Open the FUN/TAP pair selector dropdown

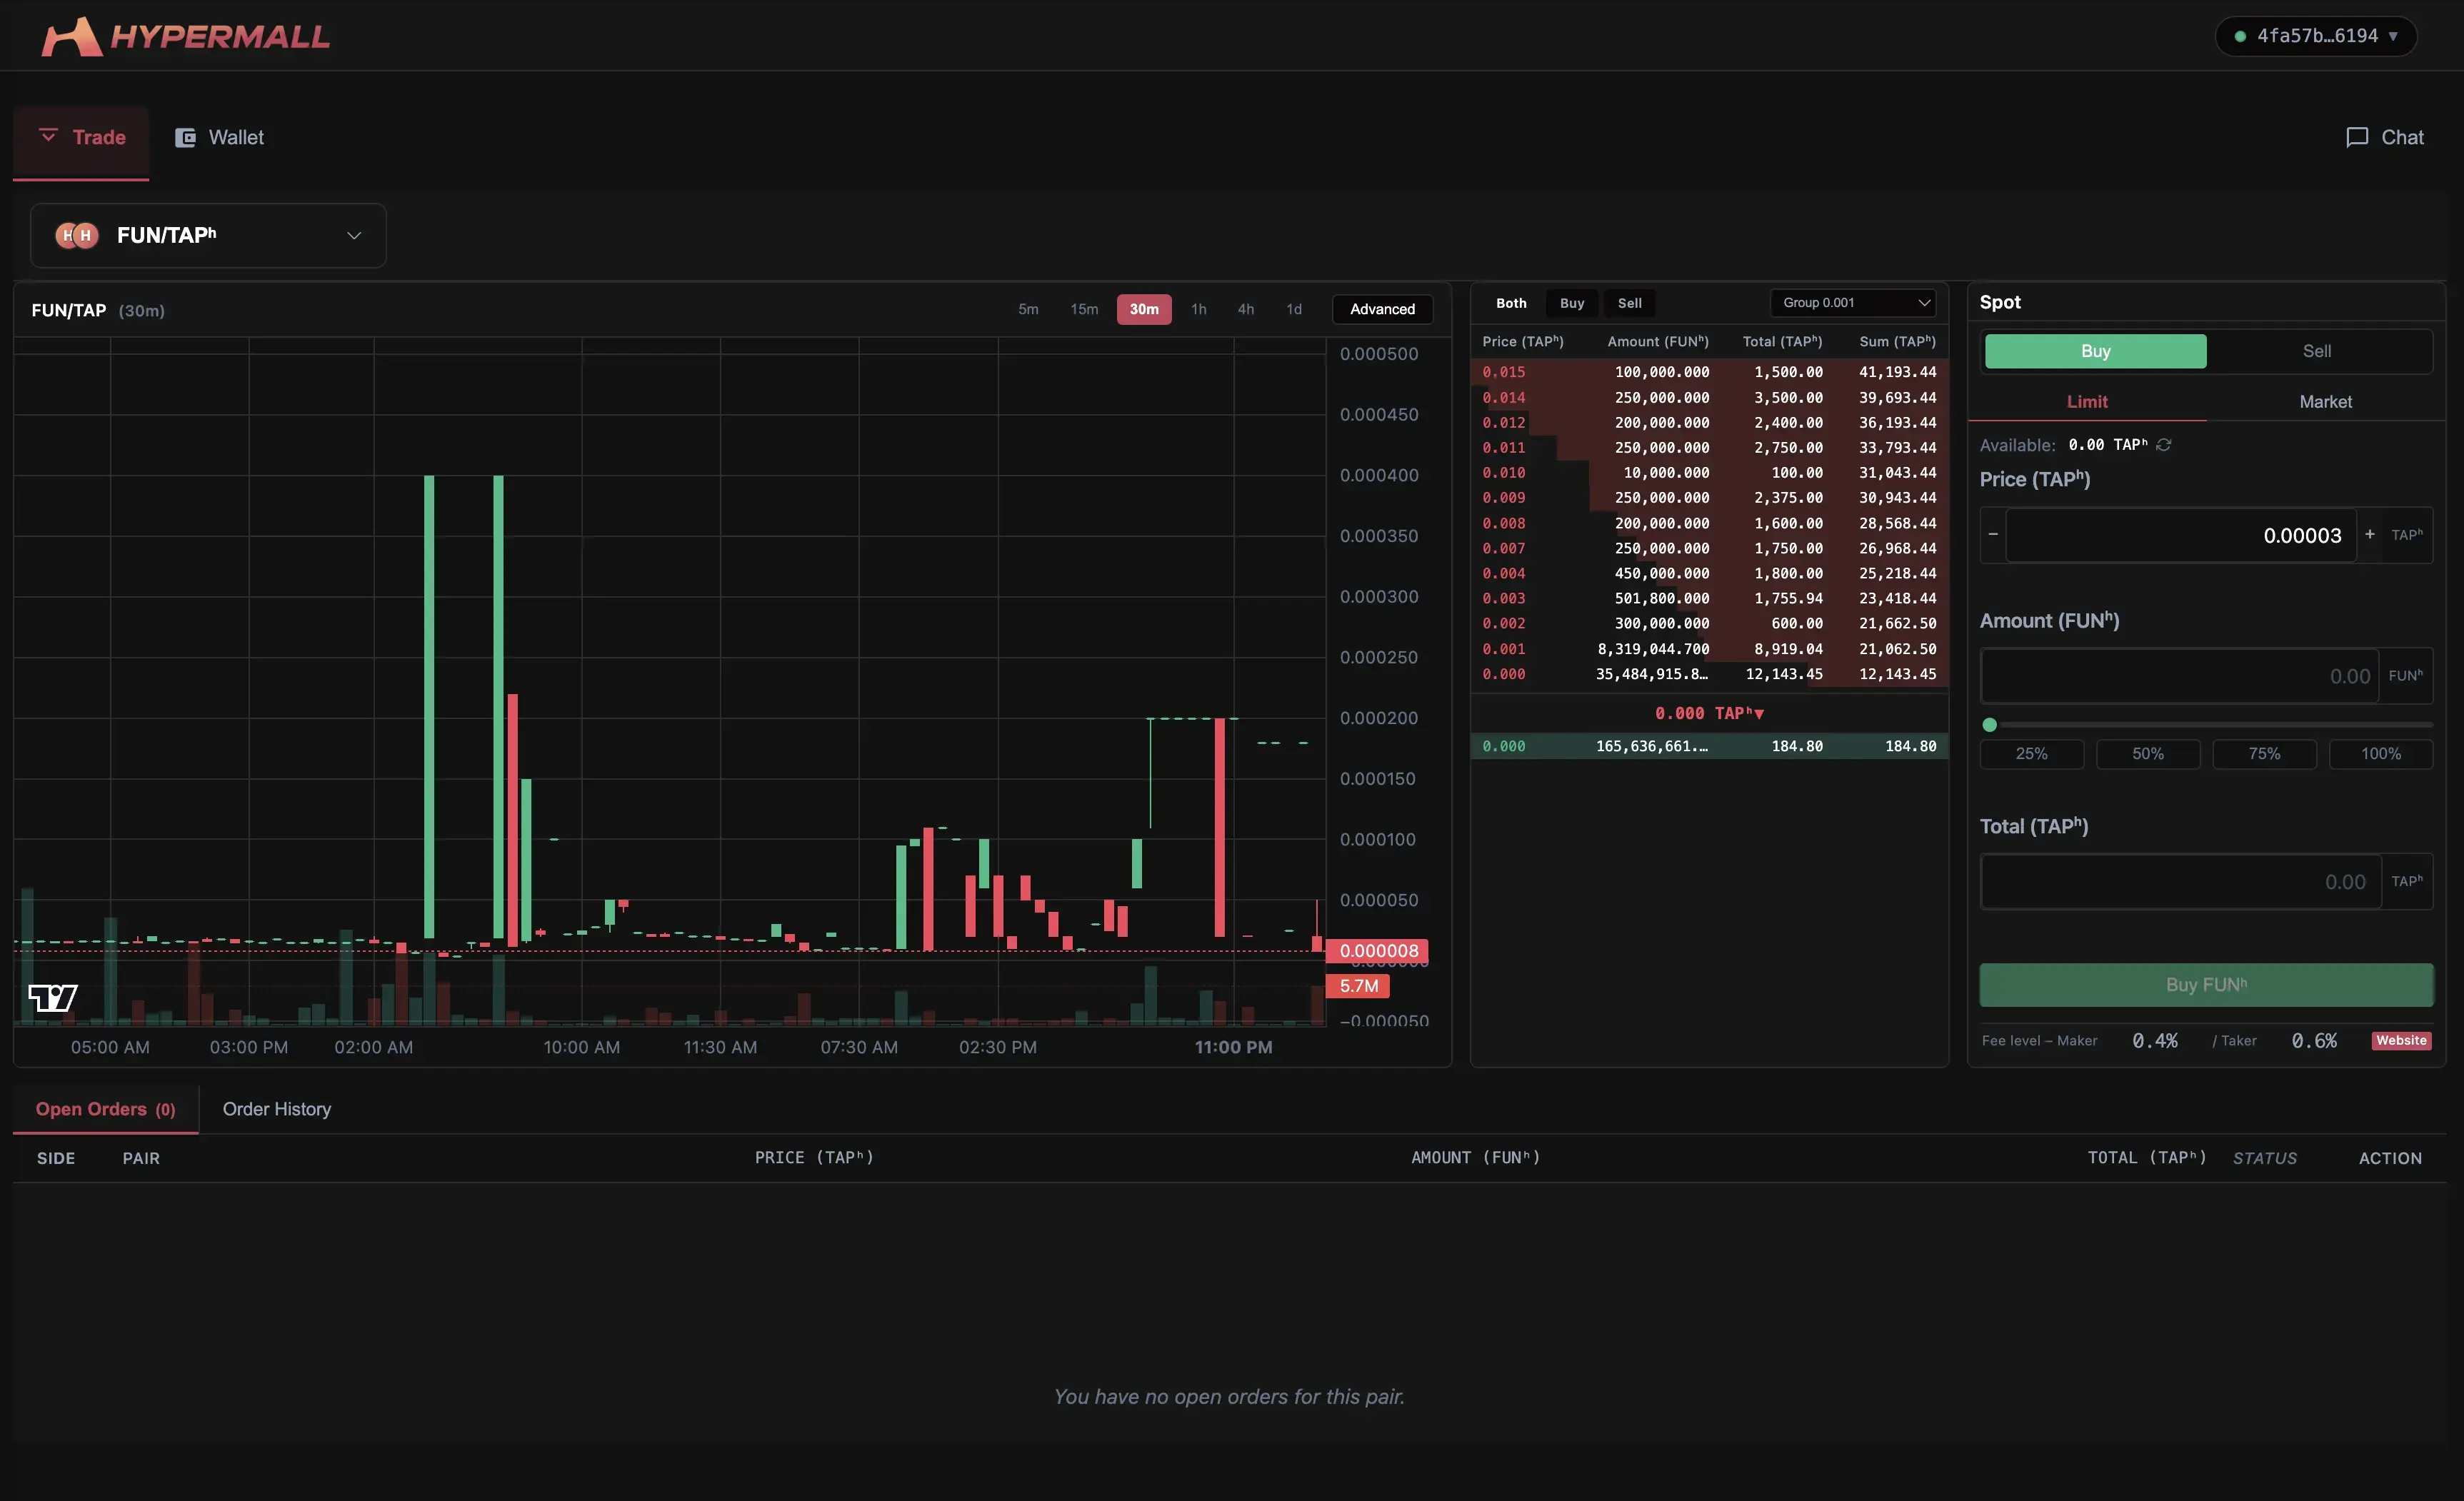tap(208, 235)
